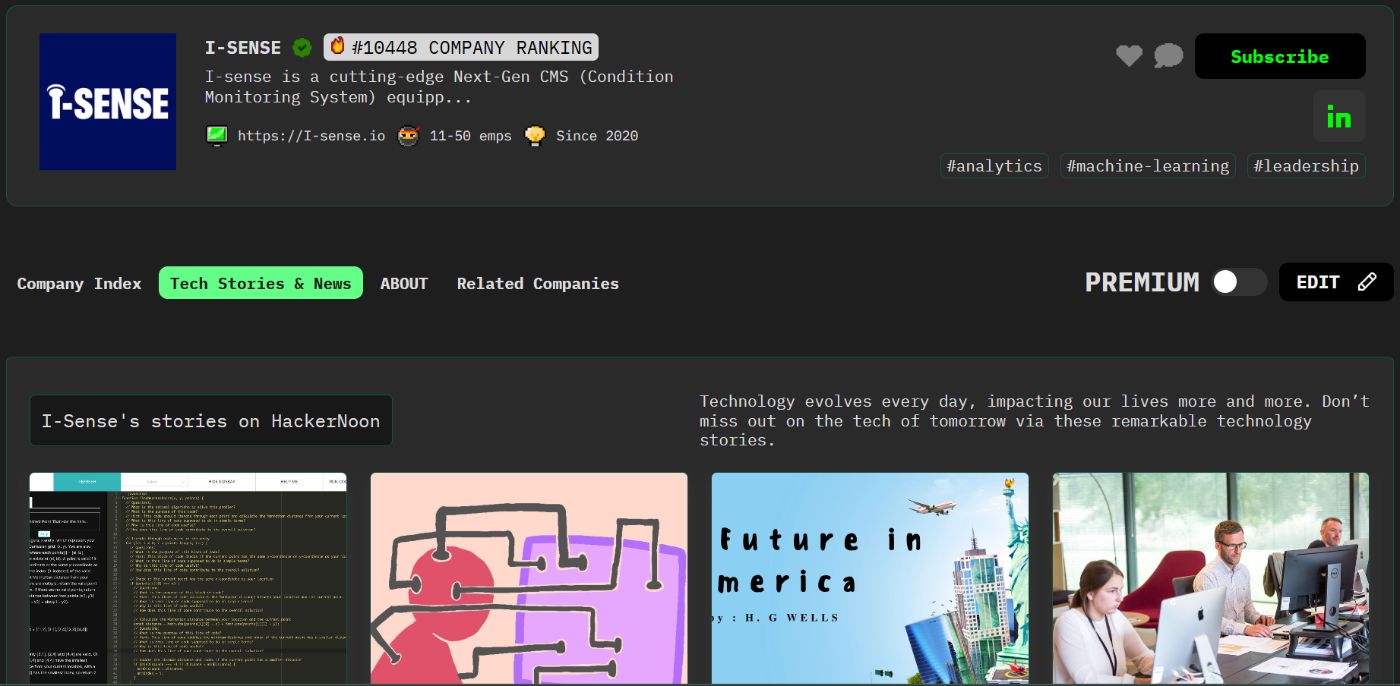Select the #analytics tag
The height and width of the screenshot is (686, 1400).
(994, 166)
